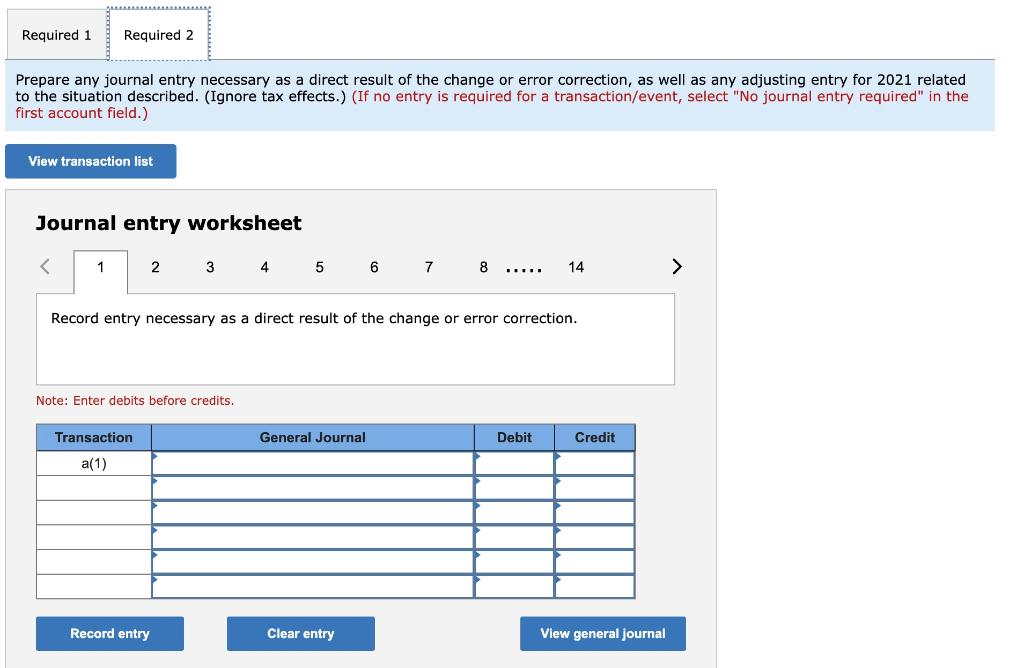Click the Clear entry button
The width and height of the screenshot is (1024, 668).
(300, 633)
